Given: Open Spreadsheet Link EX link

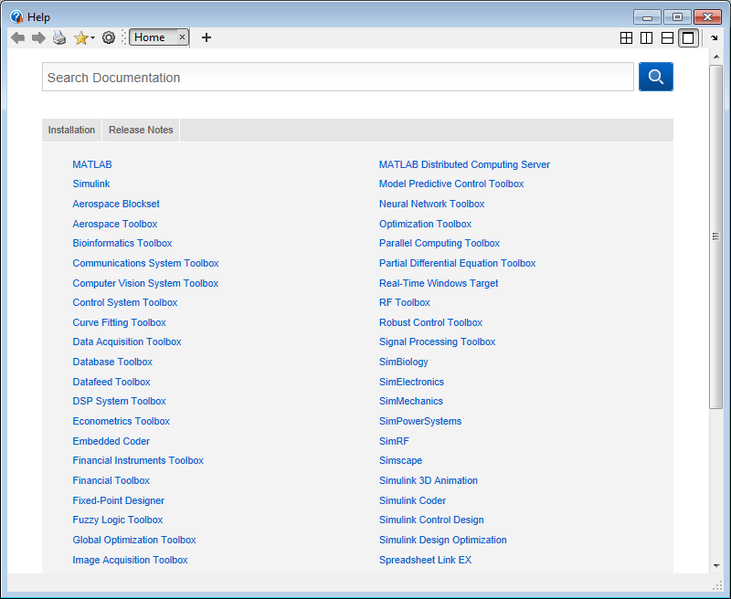Looking at the screenshot, I should pyautogui.click(x=425, y=560).
